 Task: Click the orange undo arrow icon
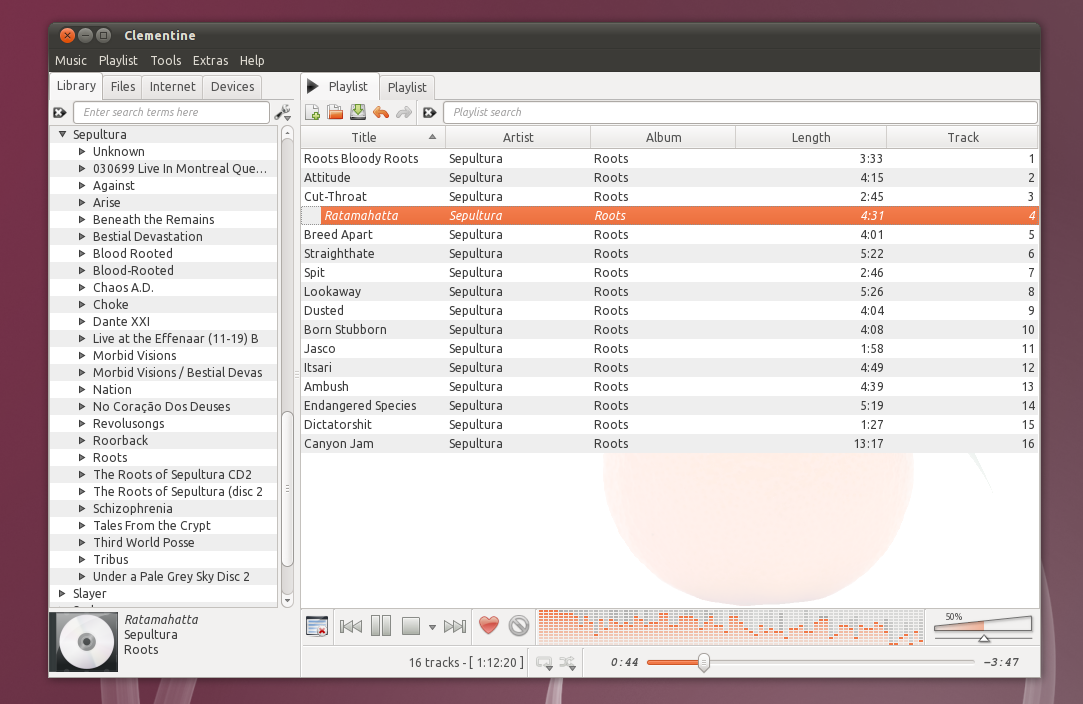[x=380, y=112]
